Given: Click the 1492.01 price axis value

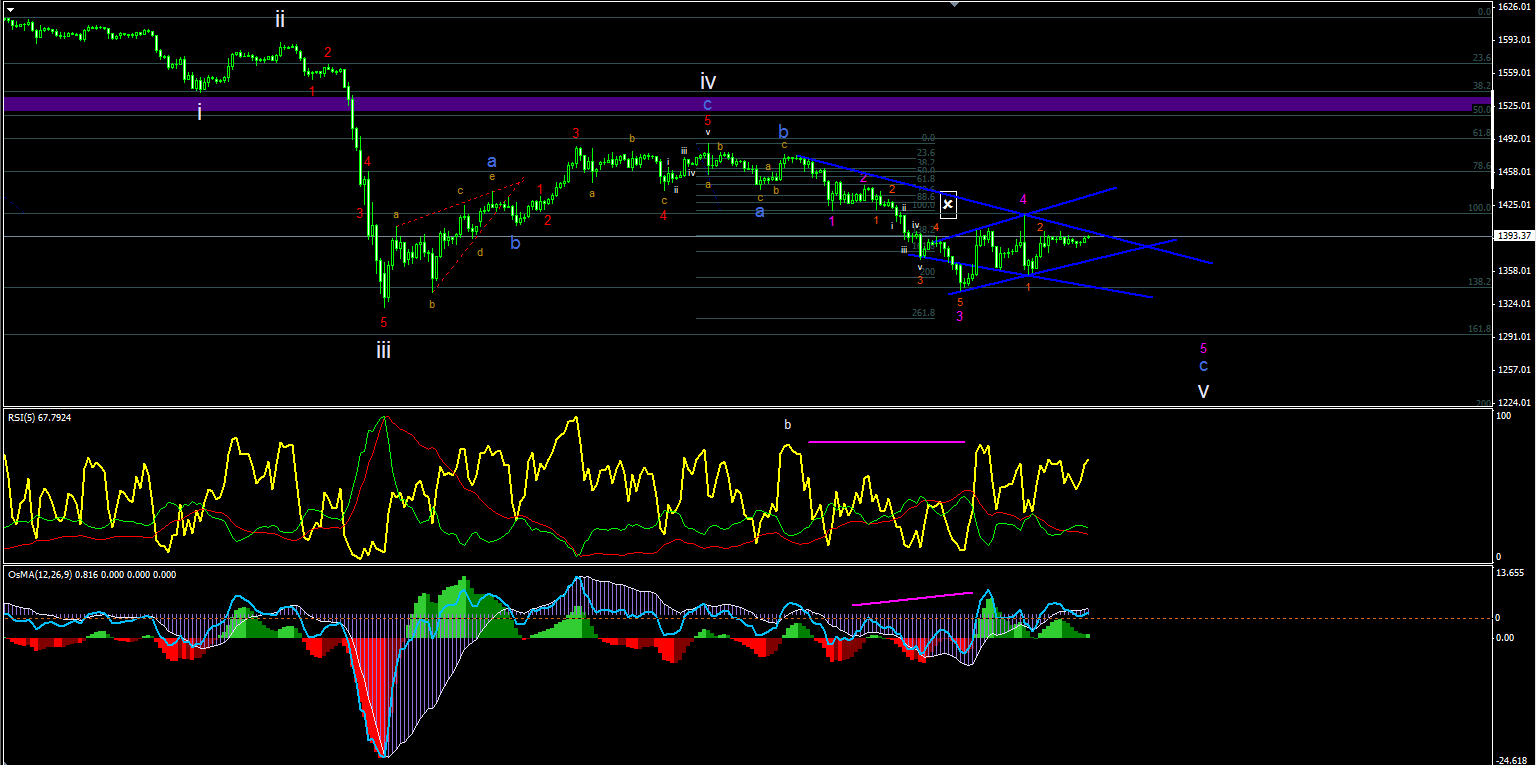Looking at the screenshot, I should point(1514,139).
